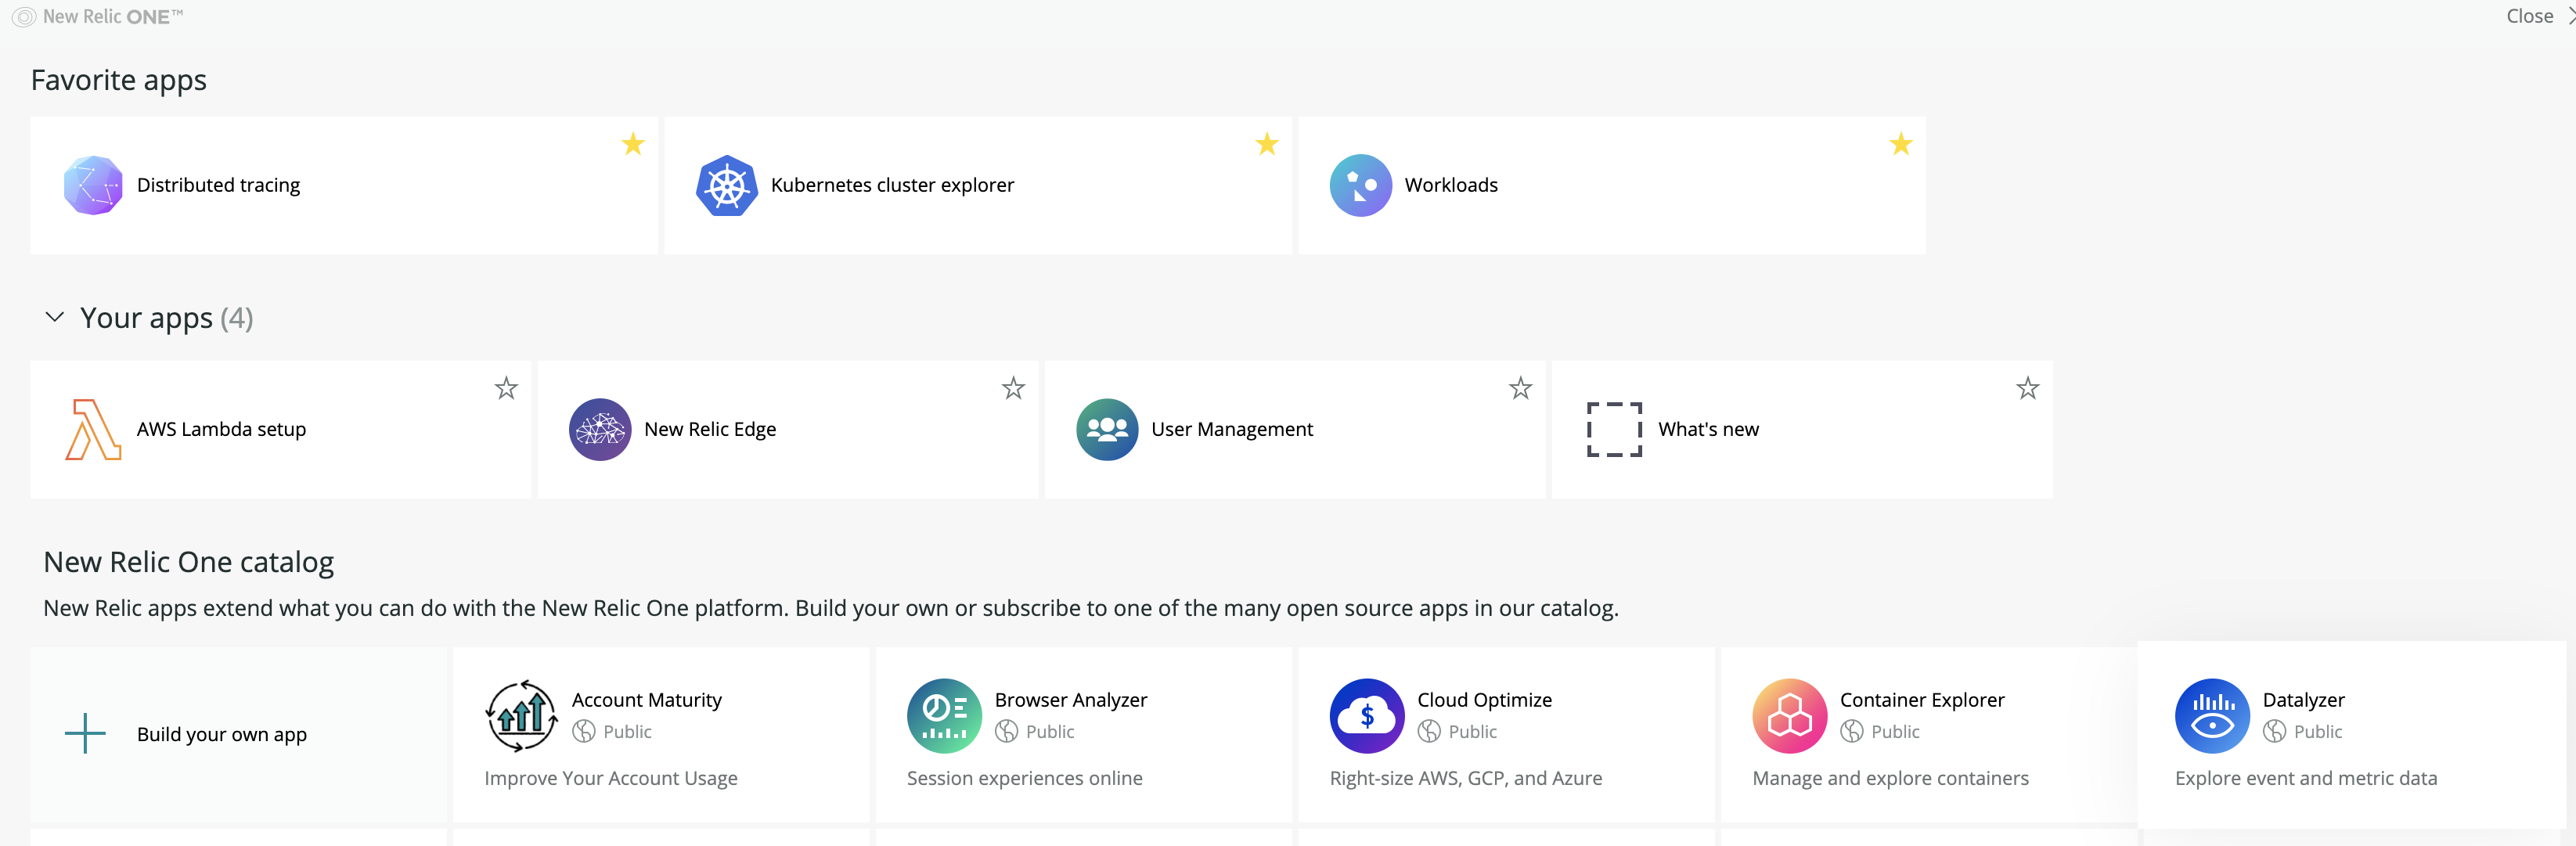Click the New Relic ONE logo icon
This screenshot has height=846, width=2576.
[24, 17]
